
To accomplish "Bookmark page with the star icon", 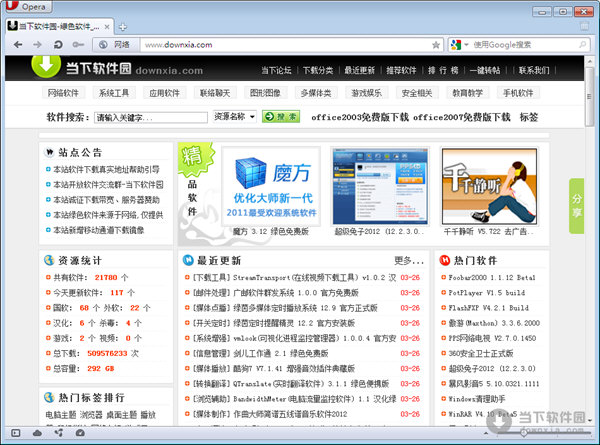I will coord(435,45).
